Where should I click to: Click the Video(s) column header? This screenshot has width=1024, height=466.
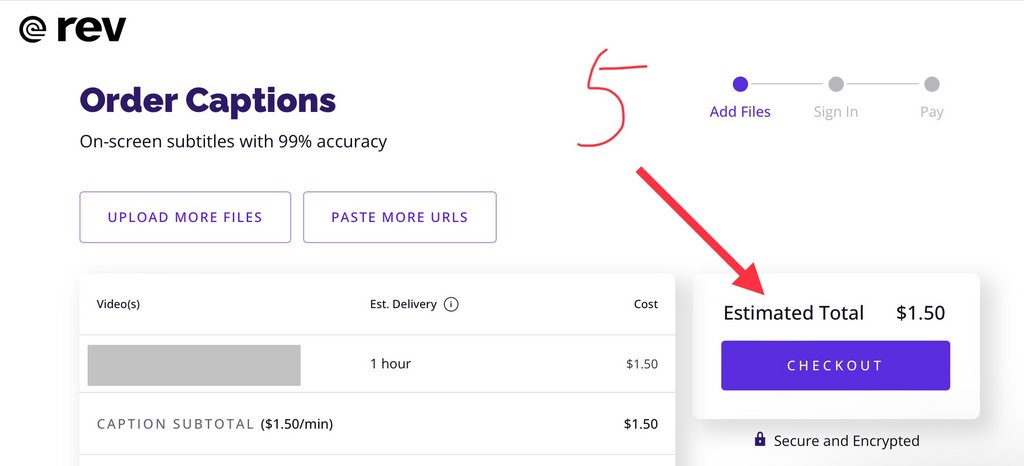(x=118, y=304)
